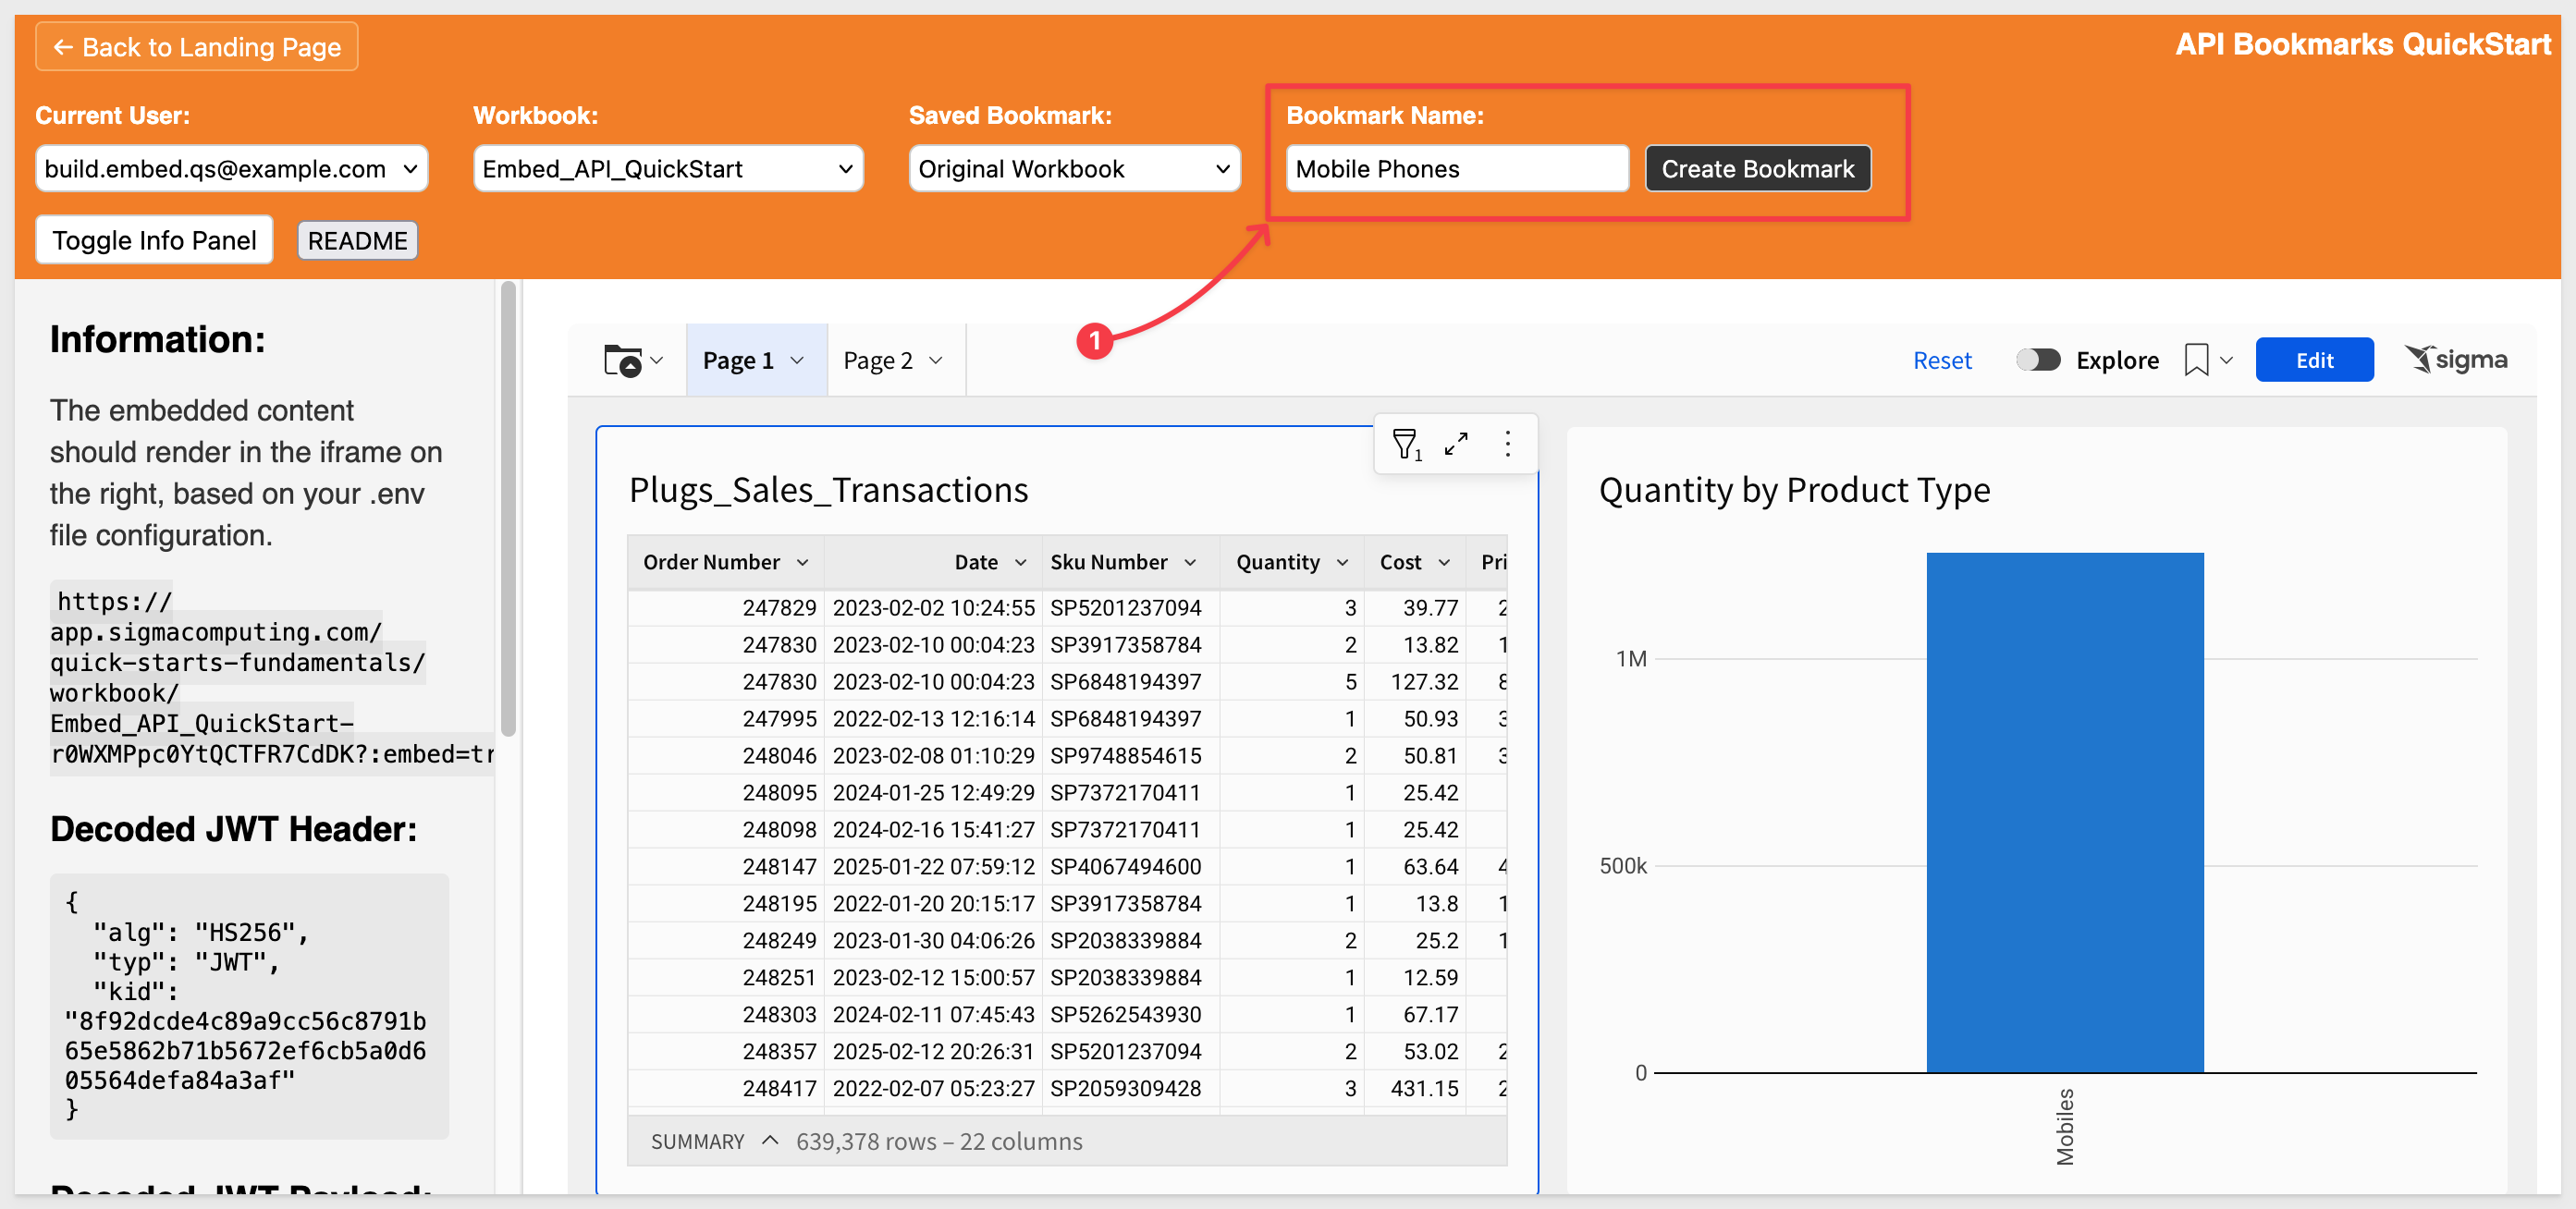Screen dimensions: 2576x1209
Task: Click date 2023-02-08 01:10:29 cell
Action: 933,756
